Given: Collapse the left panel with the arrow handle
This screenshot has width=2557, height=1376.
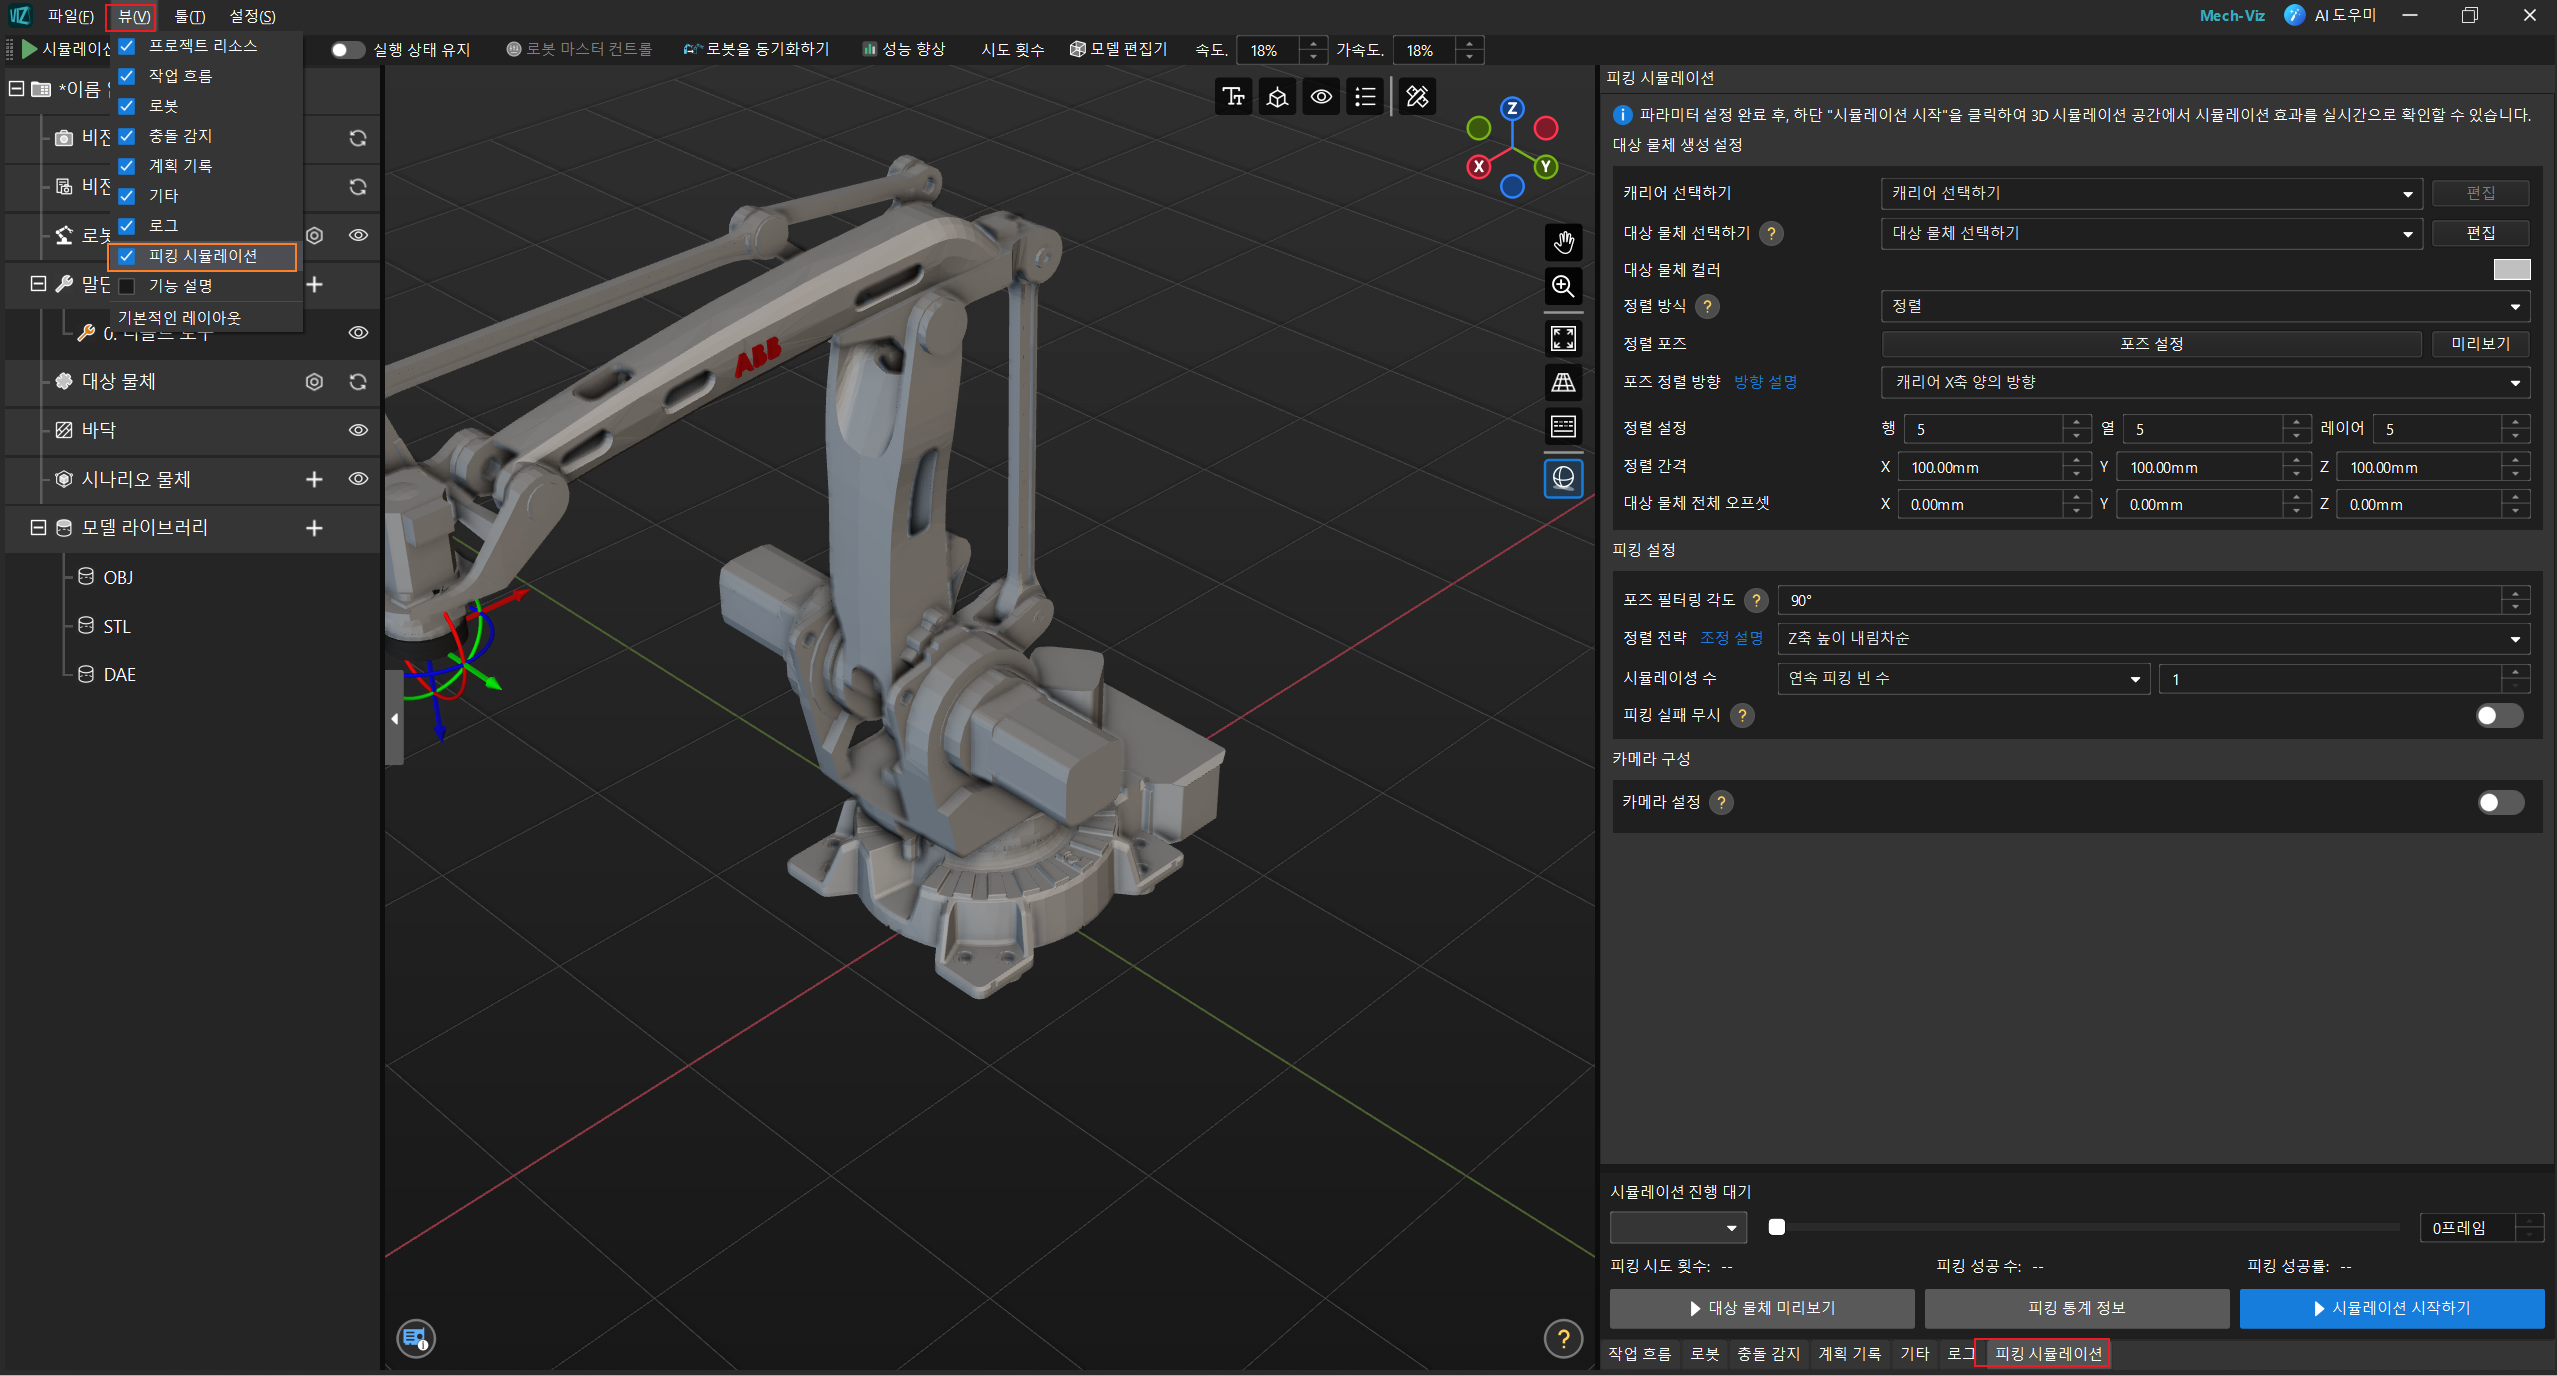Looking at the screenshot, I should coord(394,718).
